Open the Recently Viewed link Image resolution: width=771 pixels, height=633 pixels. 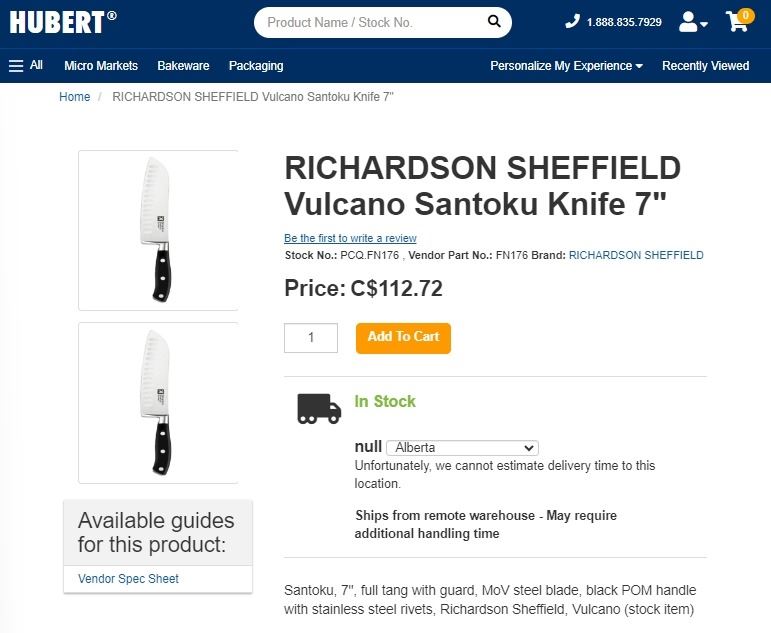[x=705, y=66]
